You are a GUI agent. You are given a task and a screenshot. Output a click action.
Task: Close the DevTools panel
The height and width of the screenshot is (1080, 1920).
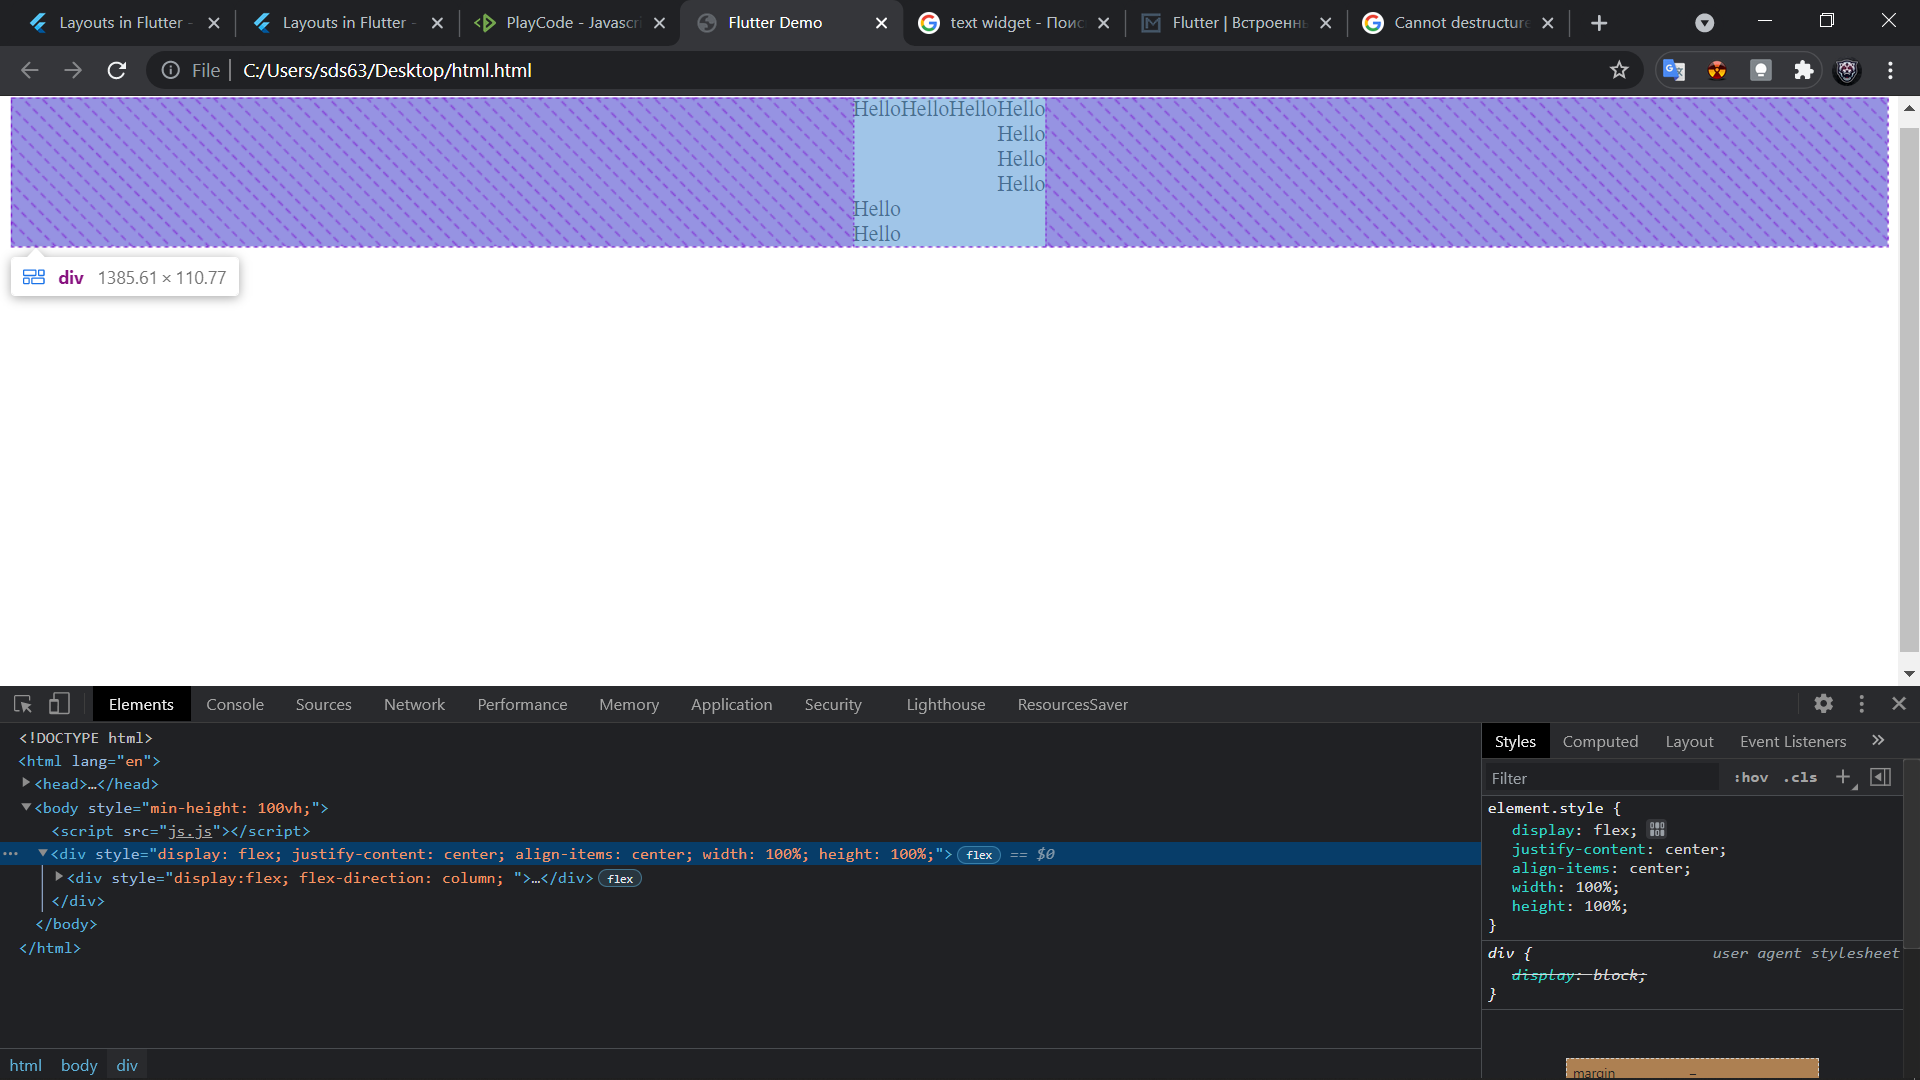click(1899, 704)
